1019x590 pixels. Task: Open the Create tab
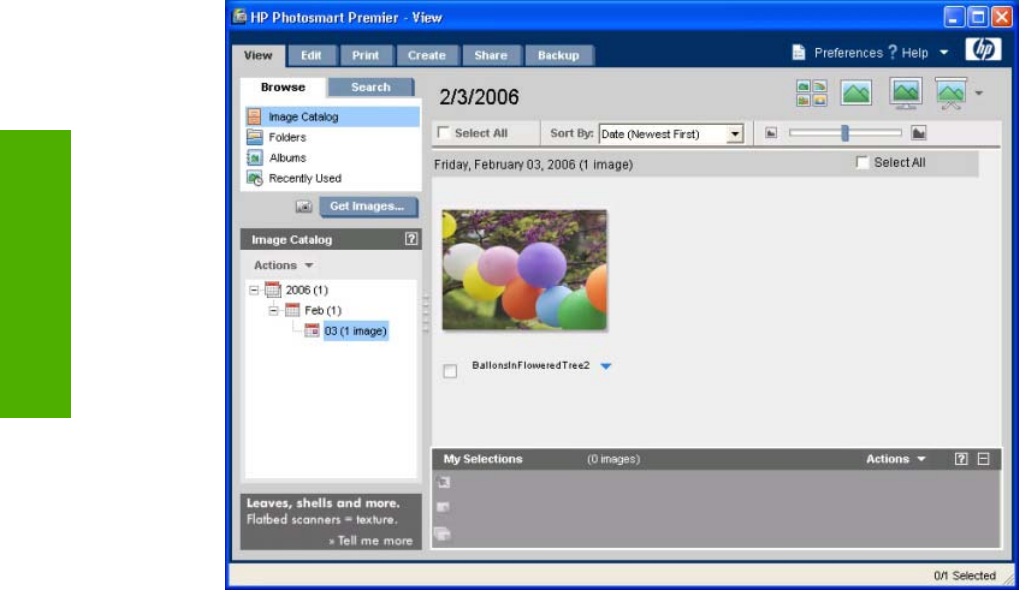point(426,55)
